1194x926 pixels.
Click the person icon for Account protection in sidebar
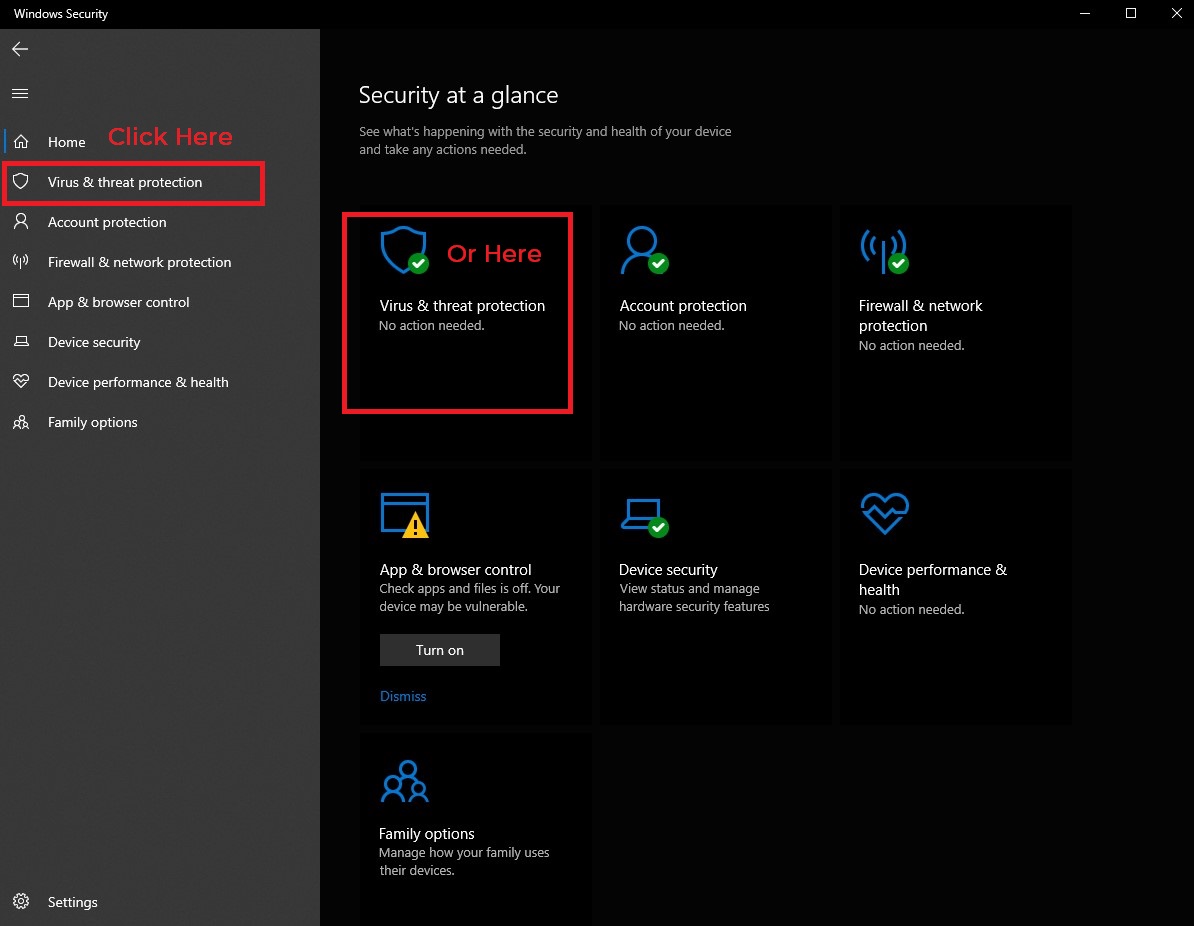click(21, 222)
